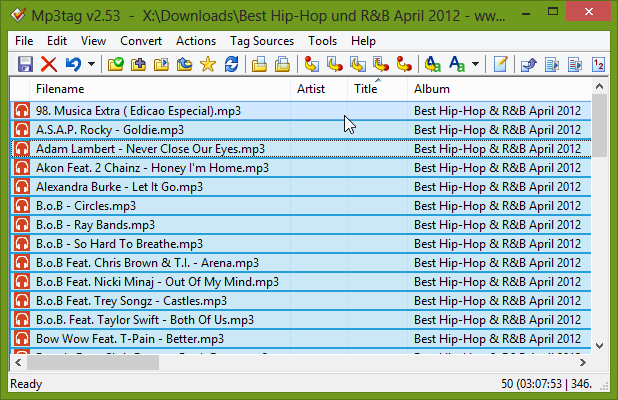Click headphone icon of Alexandra Burke row

22,187
